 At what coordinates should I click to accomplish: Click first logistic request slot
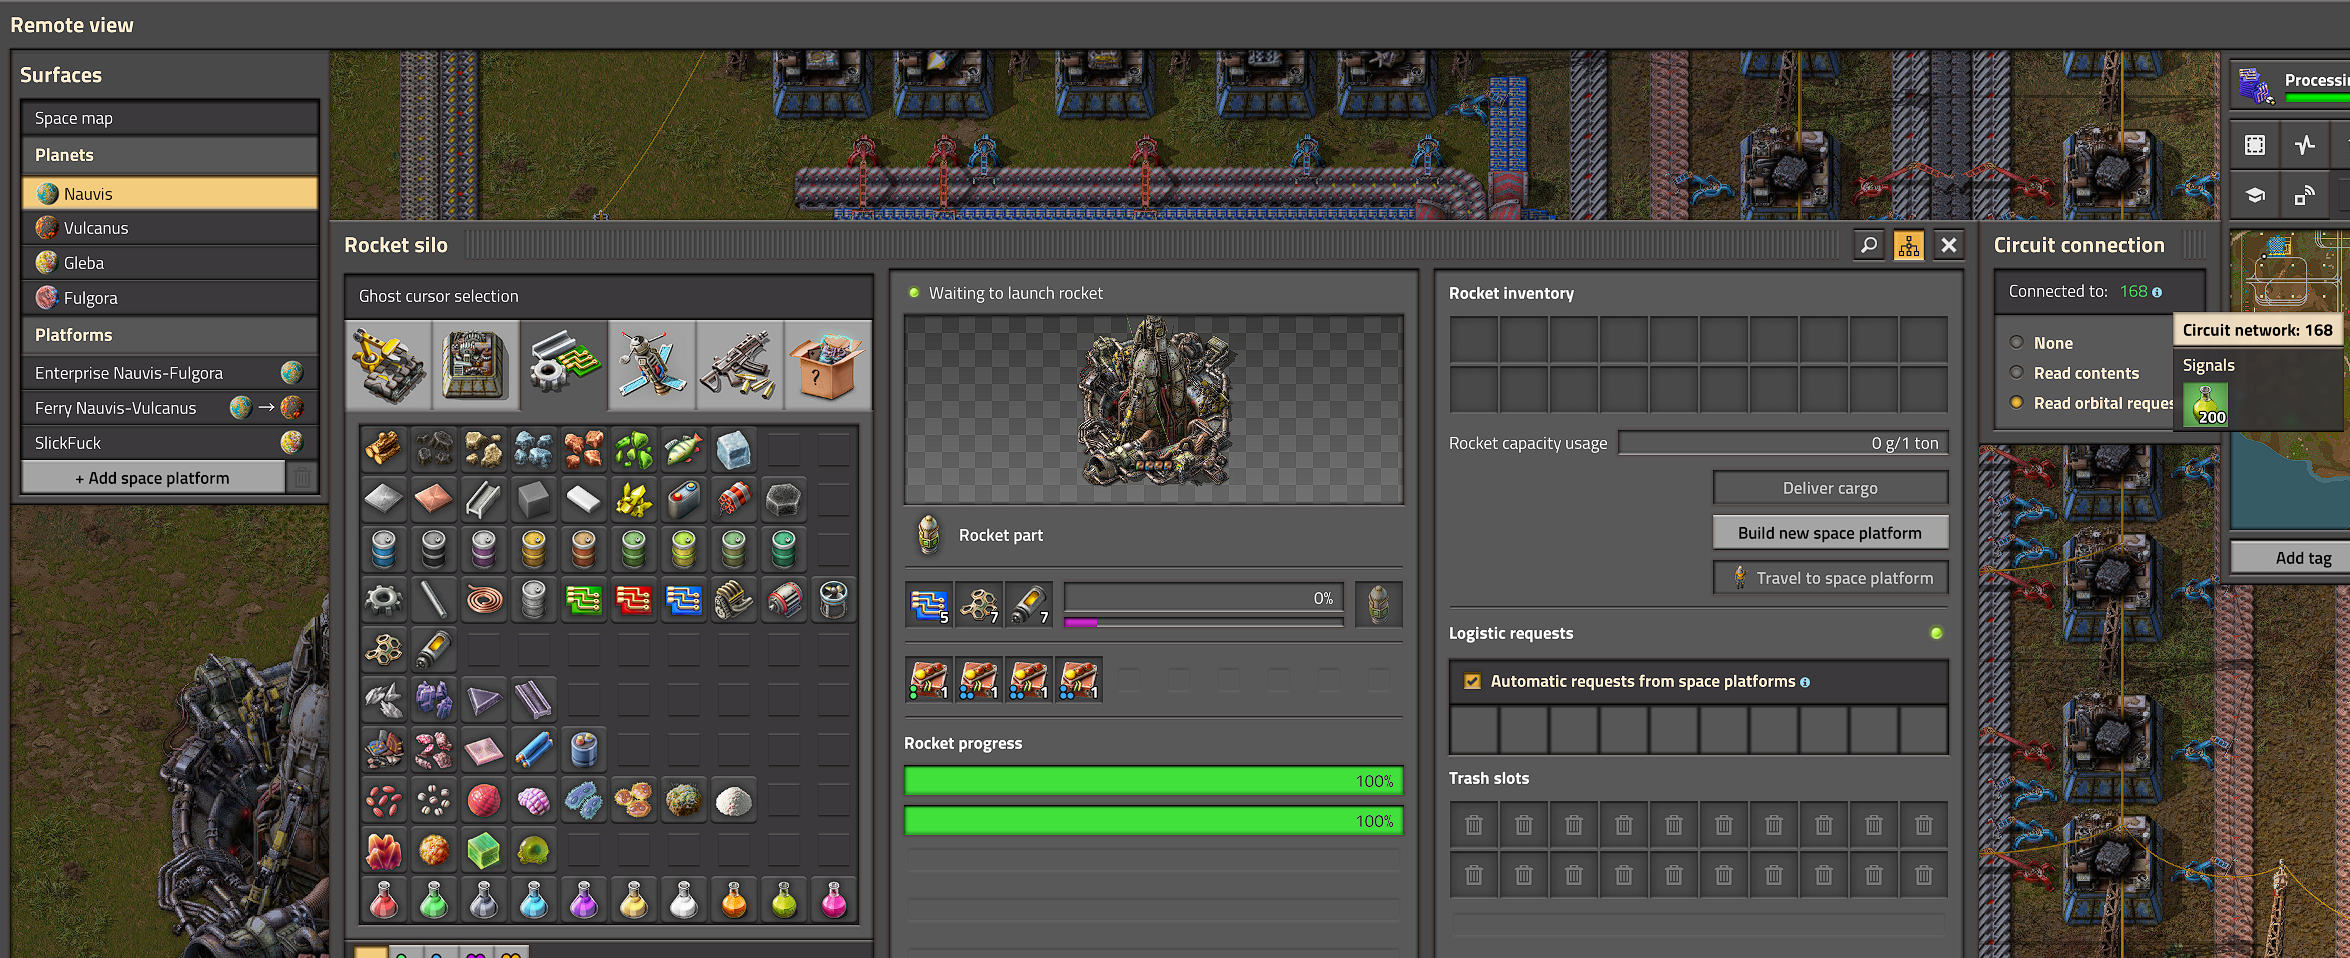pyautogui.click(x=1474, y=730)
